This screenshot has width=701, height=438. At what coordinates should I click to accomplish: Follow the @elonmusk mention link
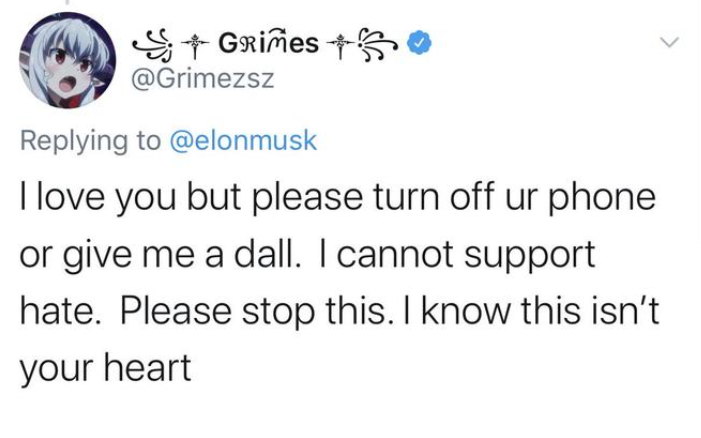click(x=244, y=141)
